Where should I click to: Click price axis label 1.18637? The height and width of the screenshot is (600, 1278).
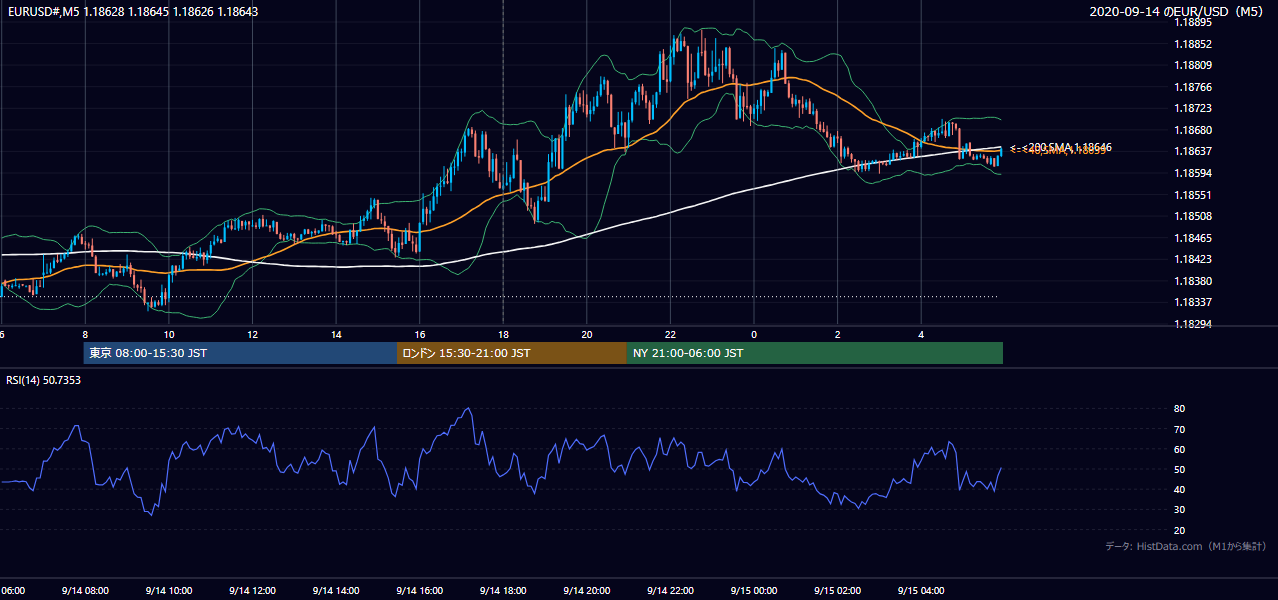(1192, 151)
